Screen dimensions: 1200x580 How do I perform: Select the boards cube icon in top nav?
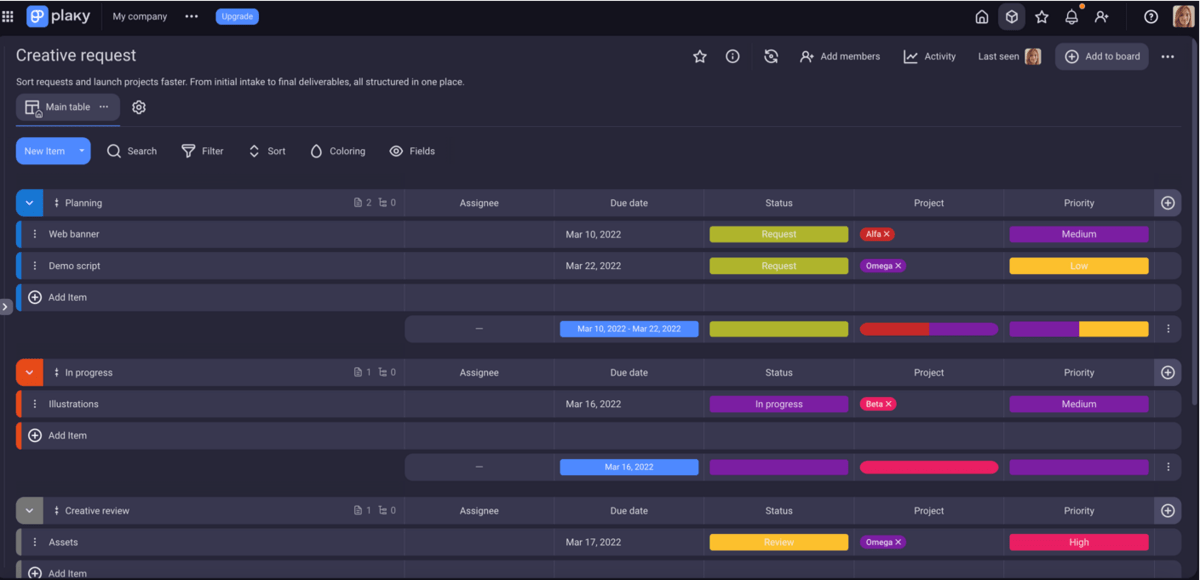click(x=1011, y=16)
